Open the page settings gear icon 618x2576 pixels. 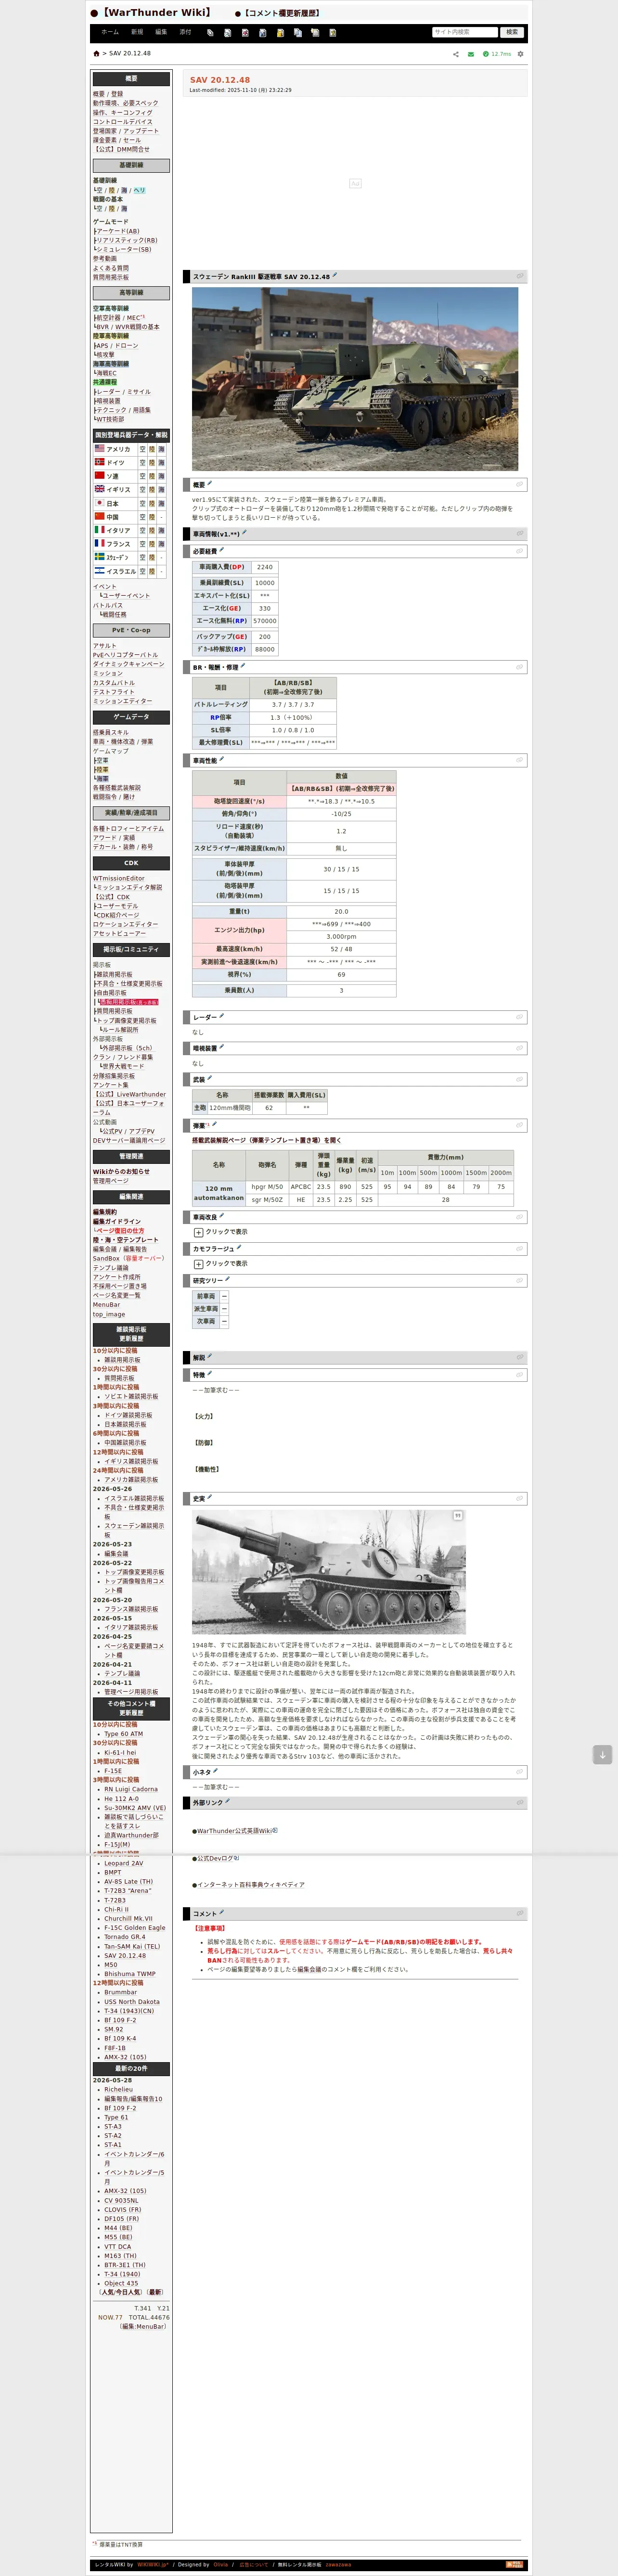tap(520, 54)
